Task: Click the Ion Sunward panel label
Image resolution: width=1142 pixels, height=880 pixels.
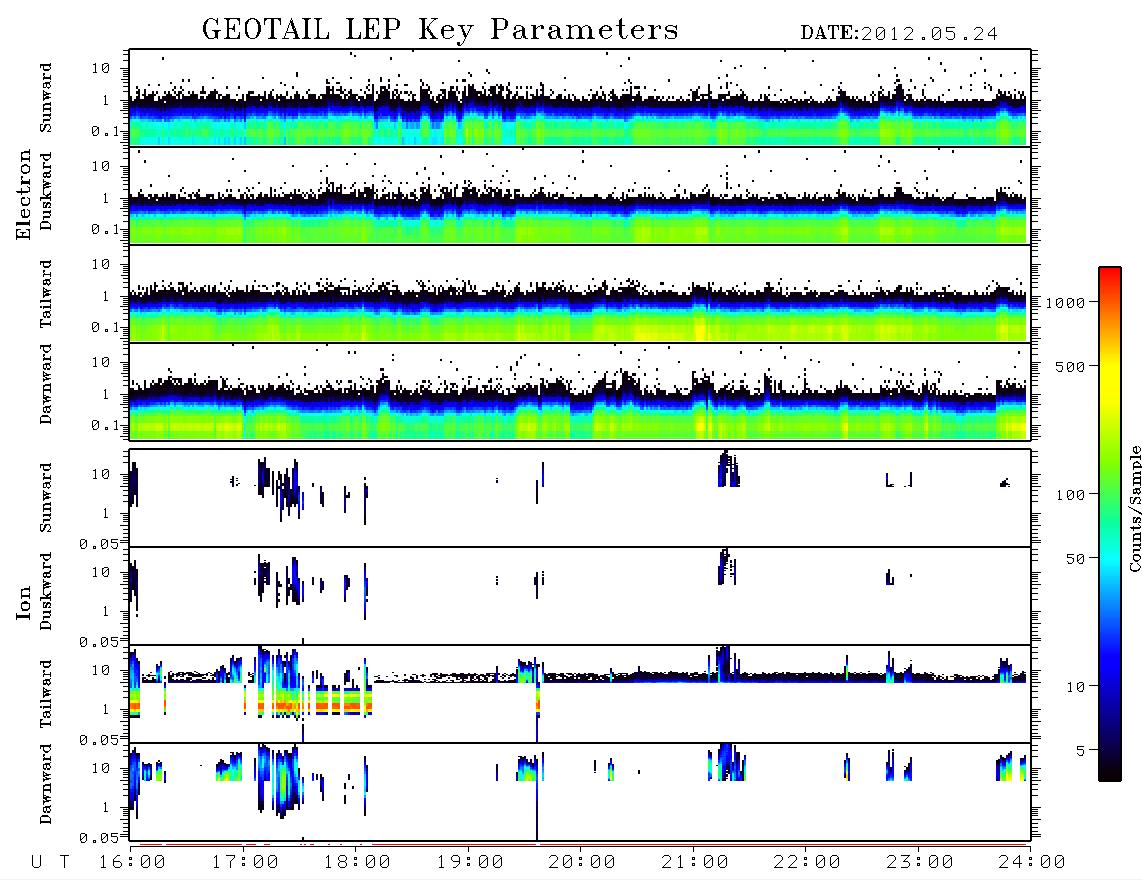Action: click(x=46, y=498)
